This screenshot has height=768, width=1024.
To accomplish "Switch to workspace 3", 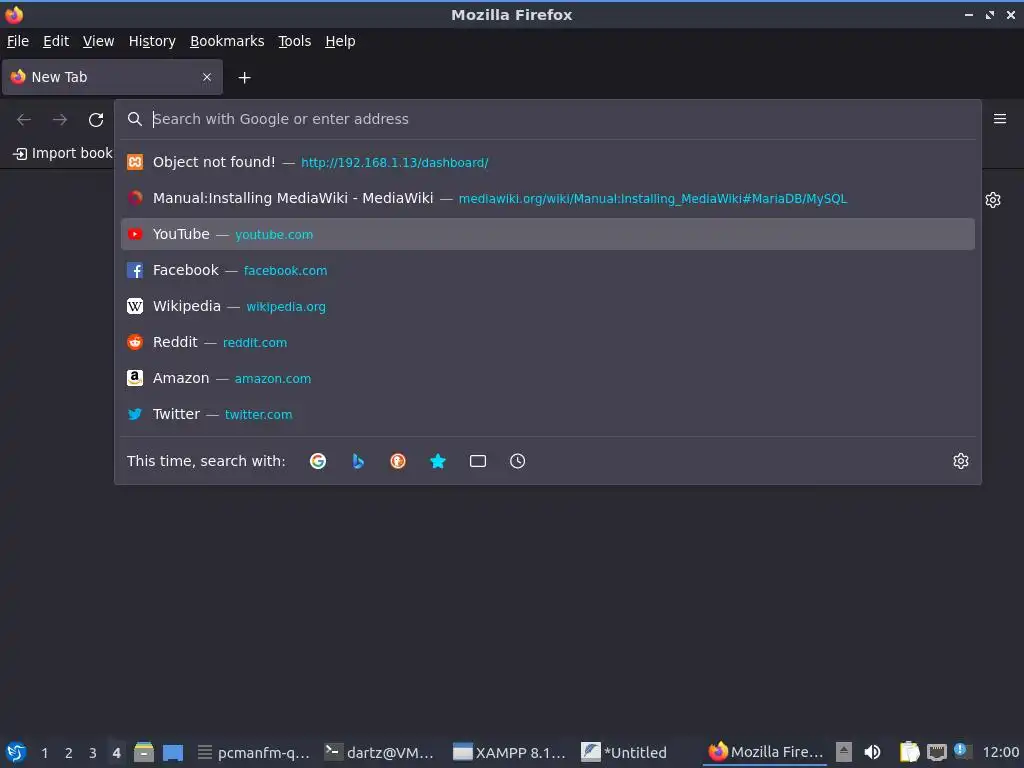I will 93,753.
